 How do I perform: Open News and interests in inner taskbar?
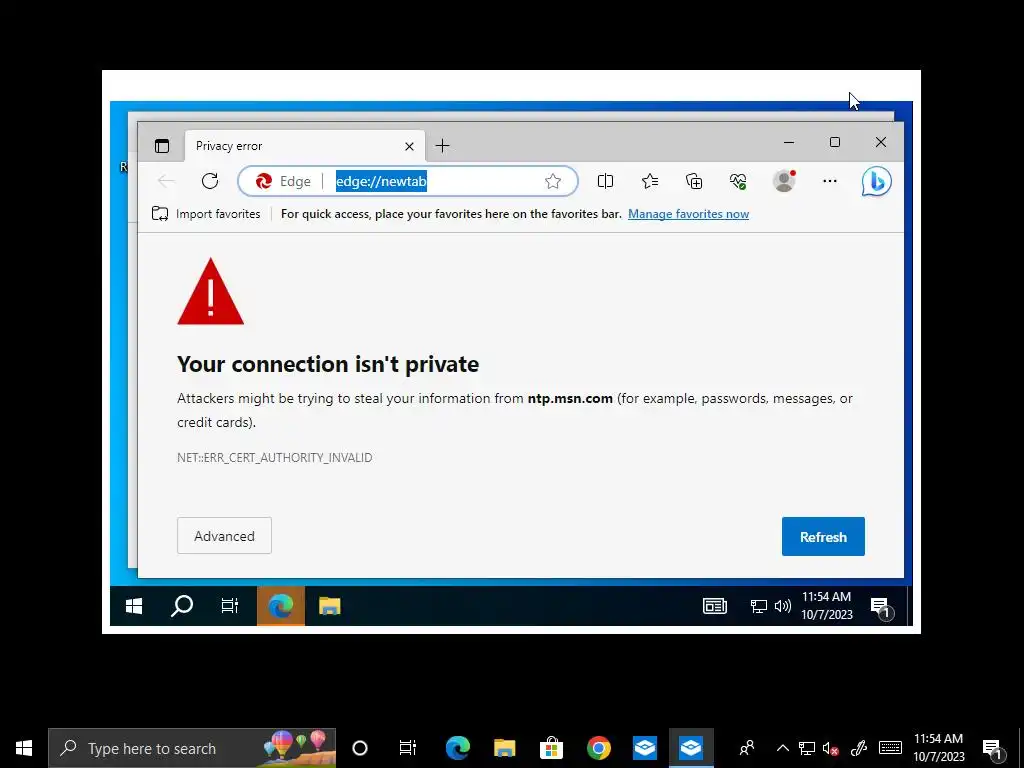pyautogui.click(x=714, y=606)
